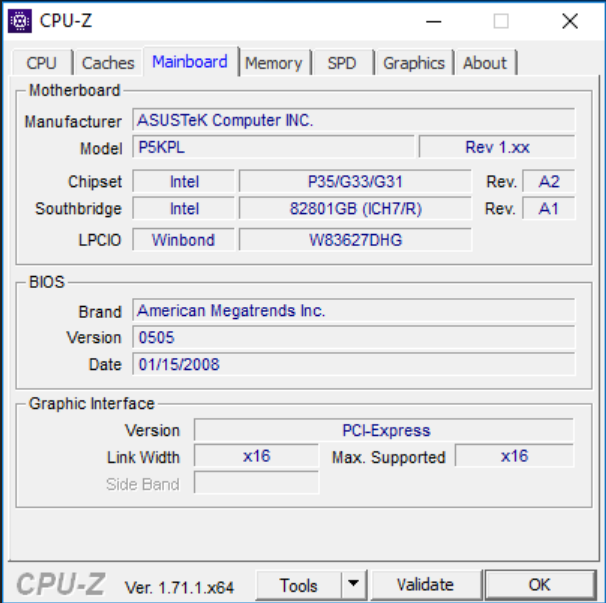Image resolution: width=606 pixels, height=603 pixels.
Task: Open the Caches tab
Action: tap(108, 63)
